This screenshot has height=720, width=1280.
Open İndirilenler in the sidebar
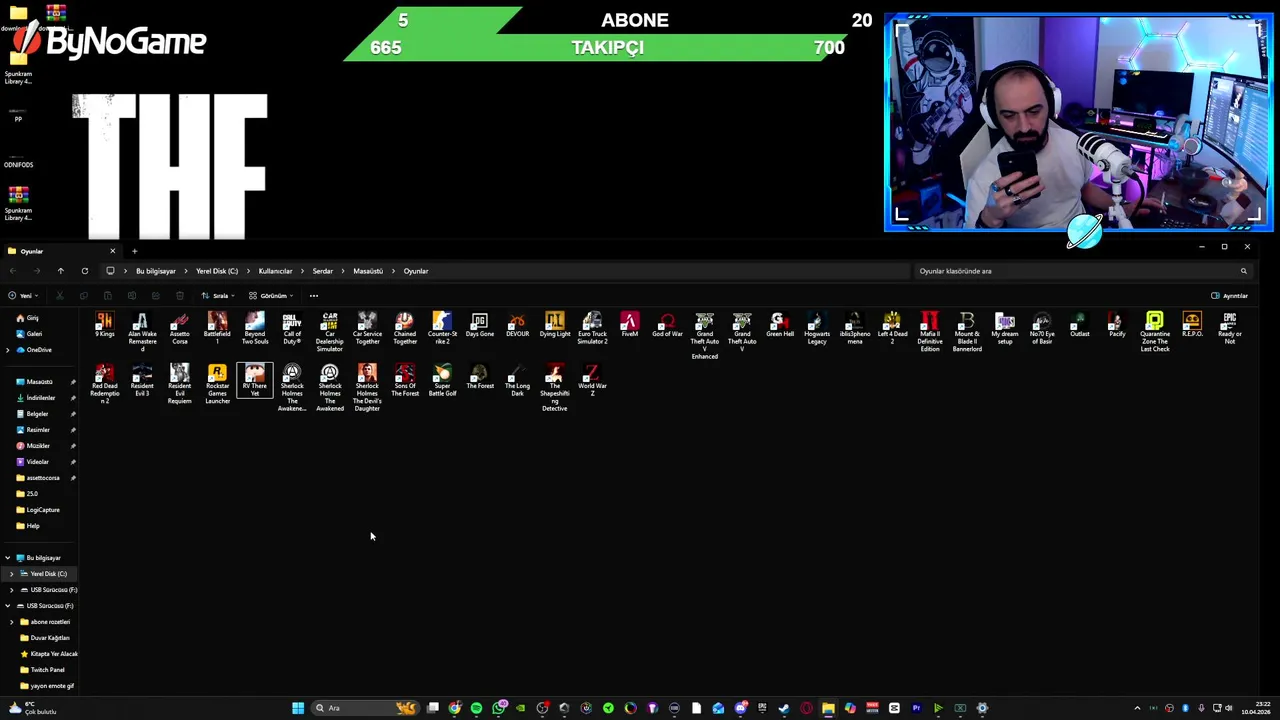tap(41, 398)
